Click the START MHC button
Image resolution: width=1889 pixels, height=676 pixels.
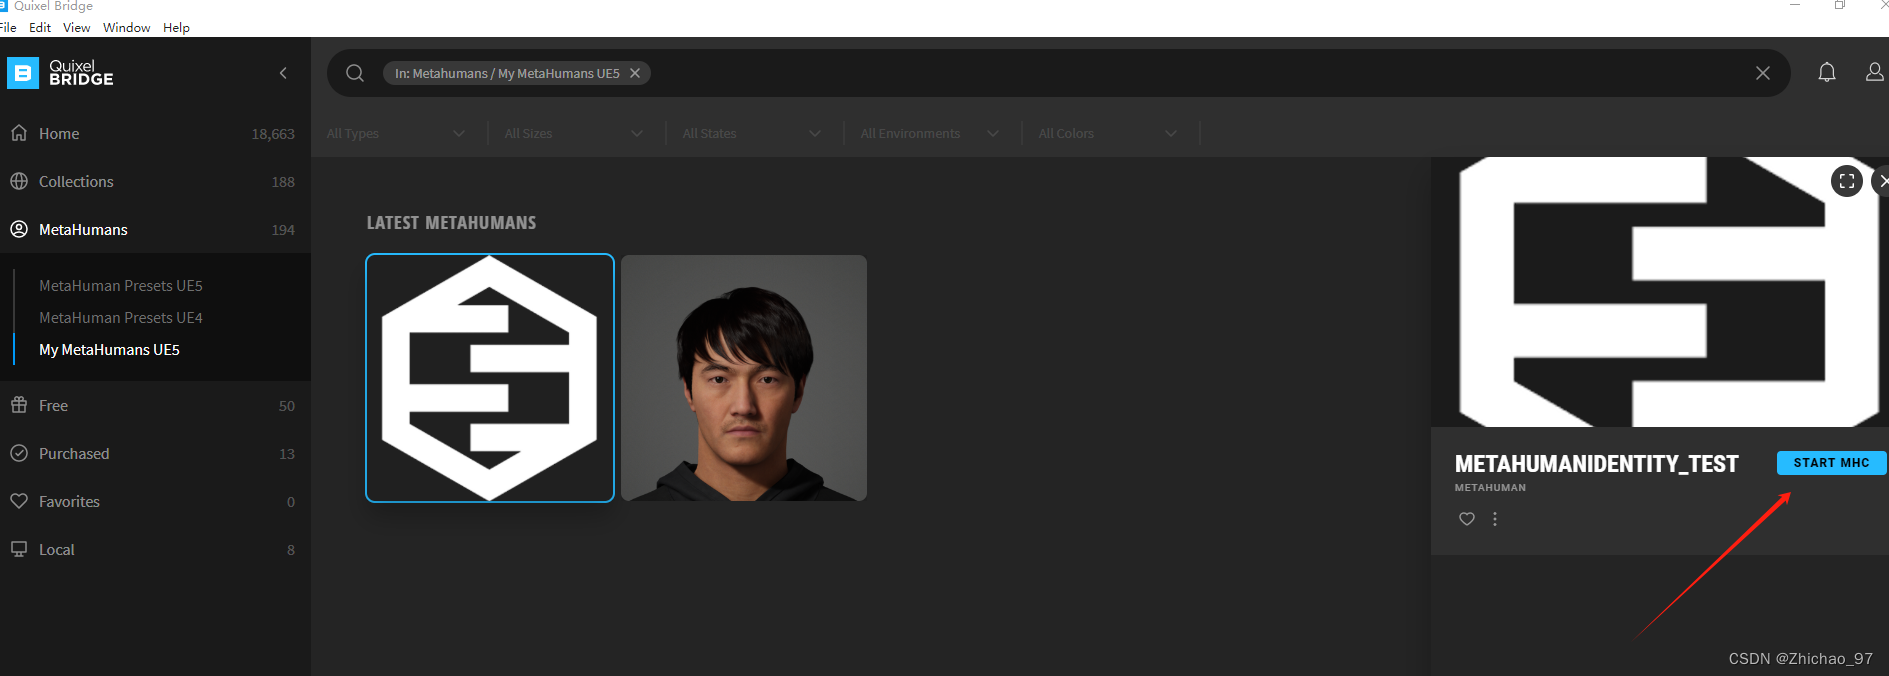tap(1831, 463)
